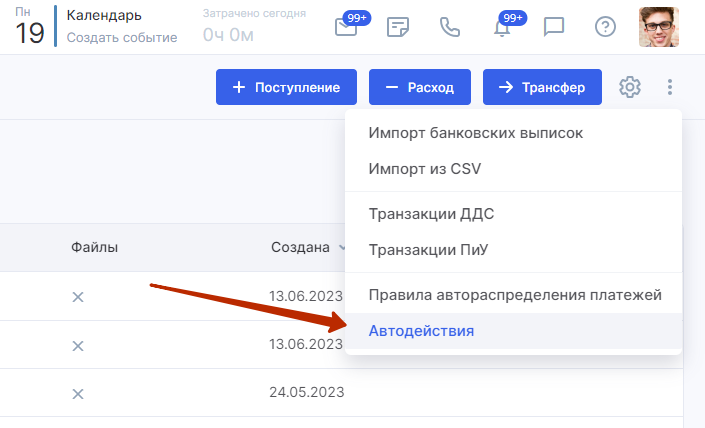
Task: Open the chat messages icon
Action: click(x=554, y=27)
